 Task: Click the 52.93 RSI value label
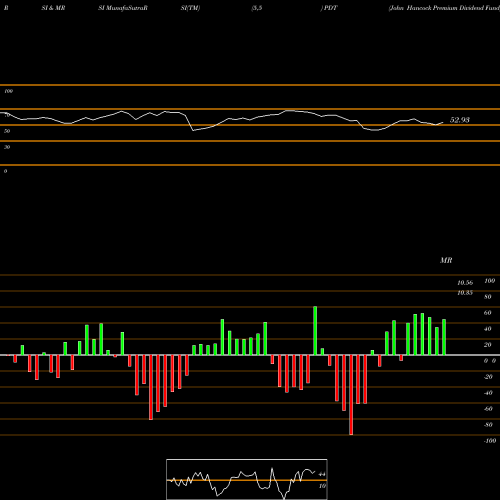(x=459, y=120)
